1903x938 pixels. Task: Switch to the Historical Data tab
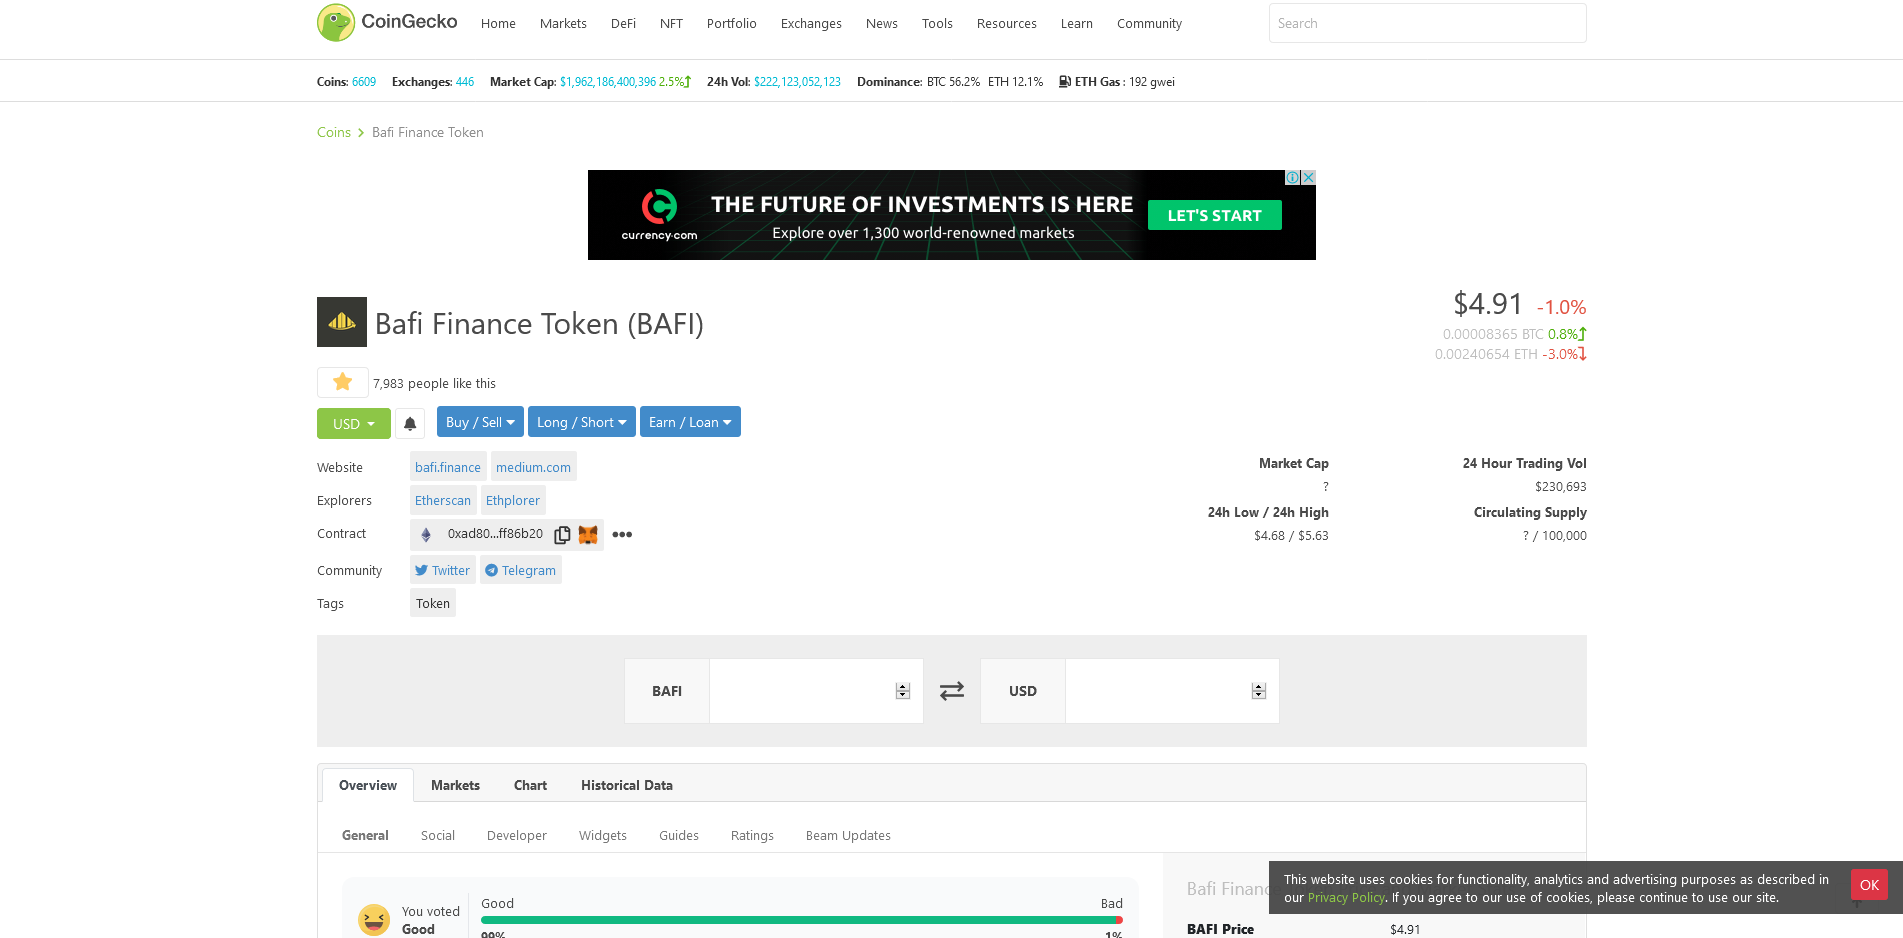pos(627,785)
